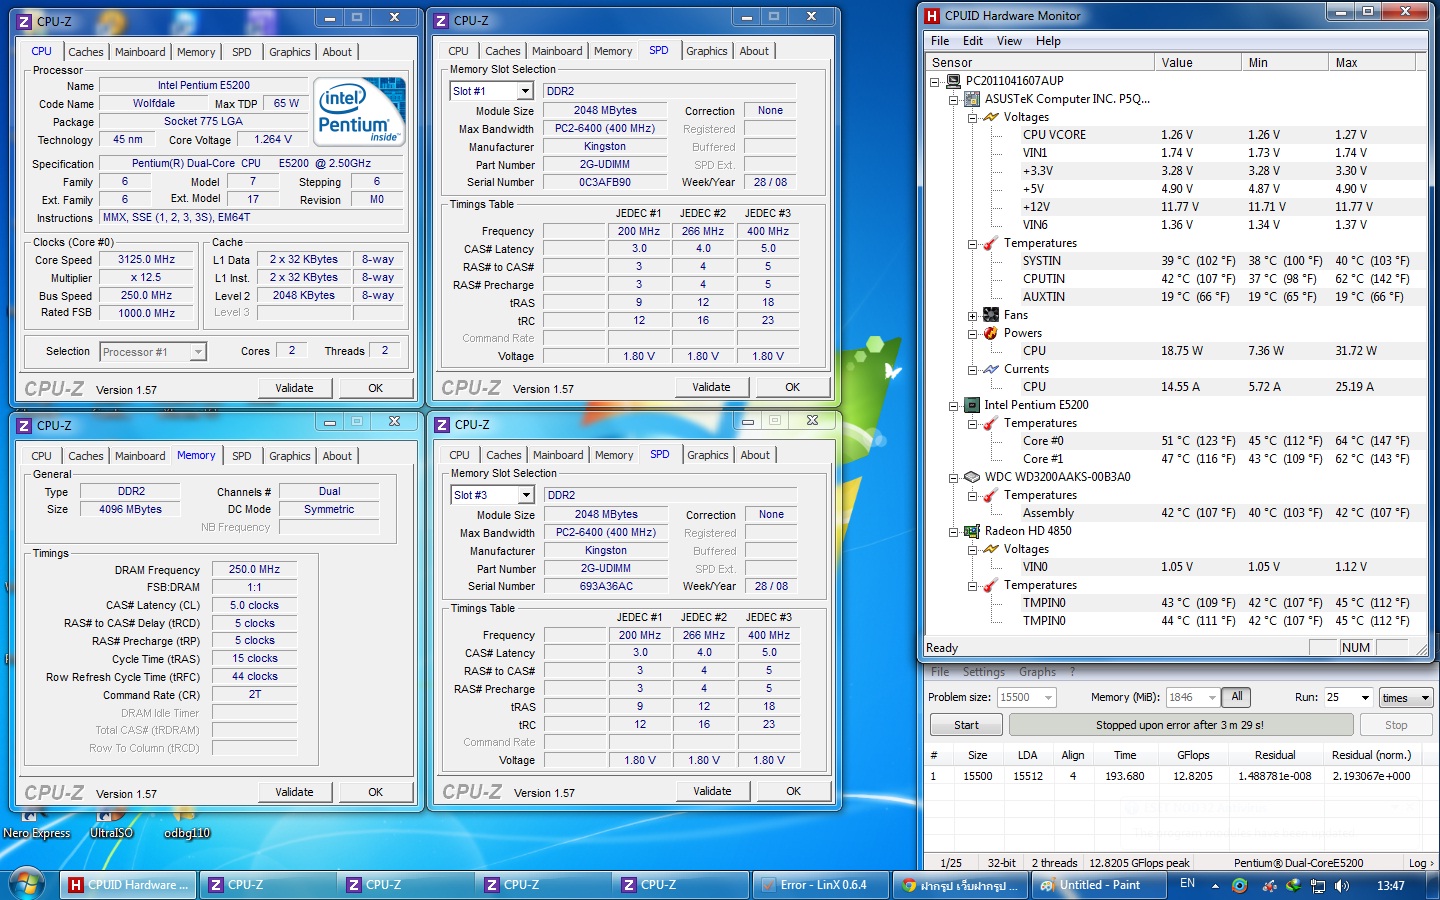The image size is (1440, 900).
Task: Click the red H icon in Hardware Monitor's title bar
Action: pos(932,16)
